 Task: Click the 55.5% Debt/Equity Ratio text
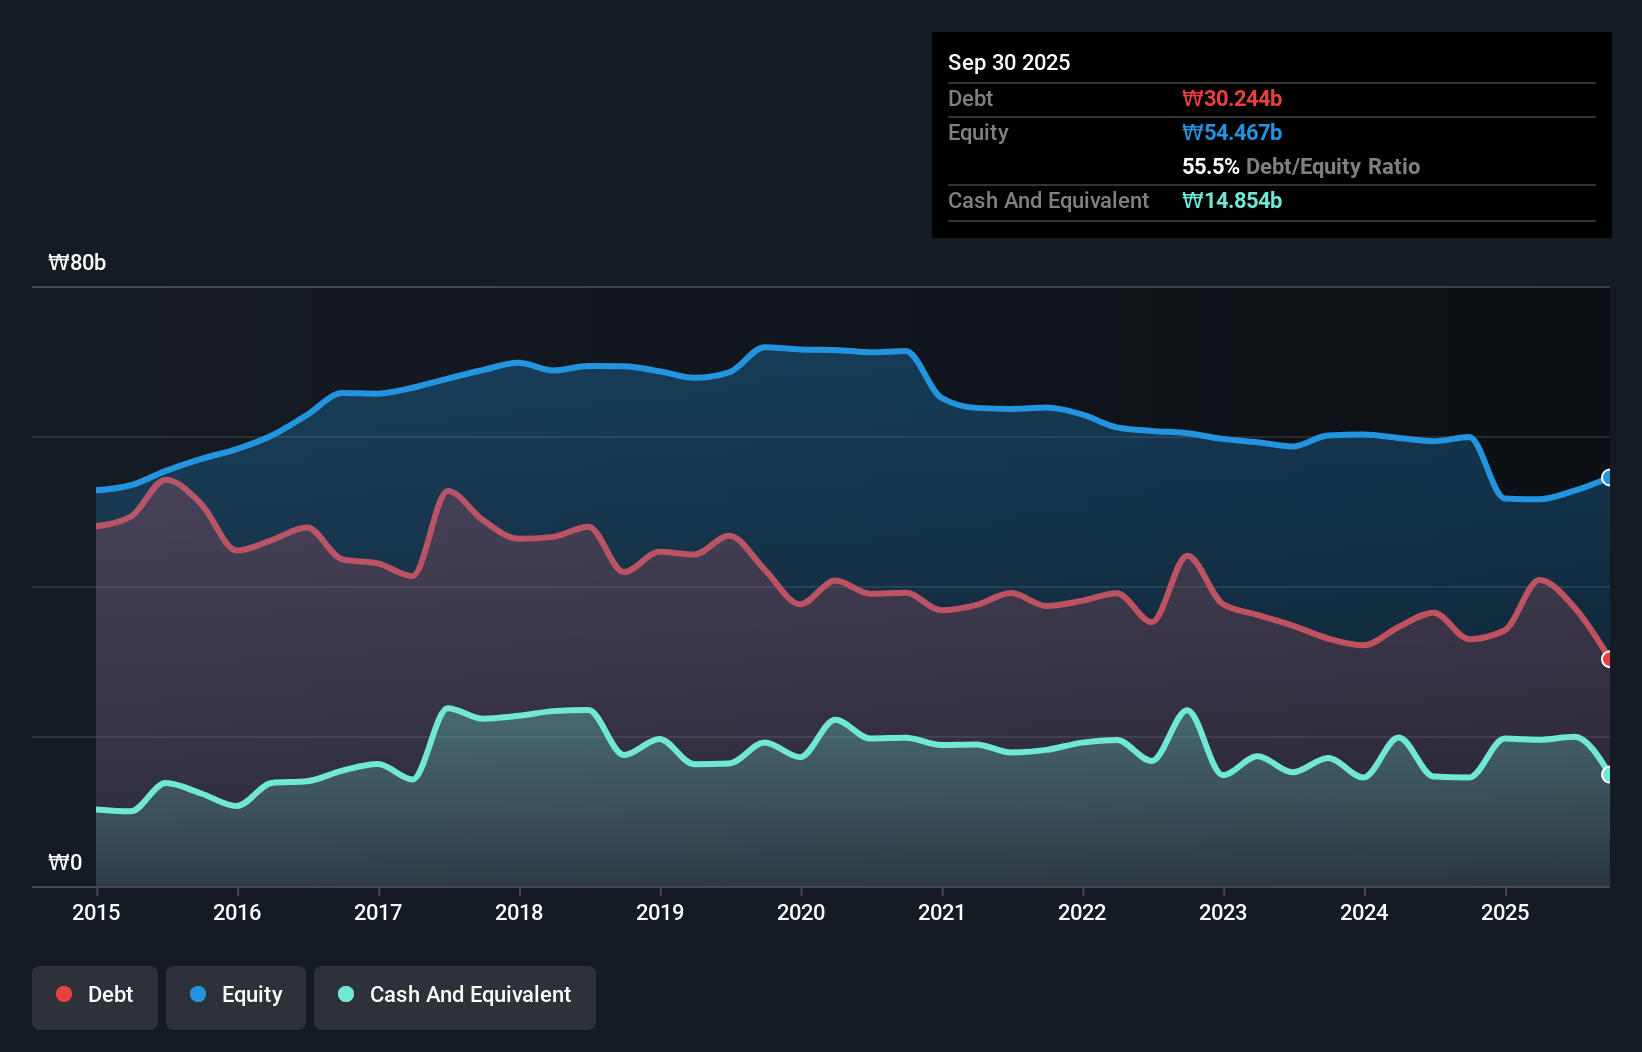point(1301,167)
